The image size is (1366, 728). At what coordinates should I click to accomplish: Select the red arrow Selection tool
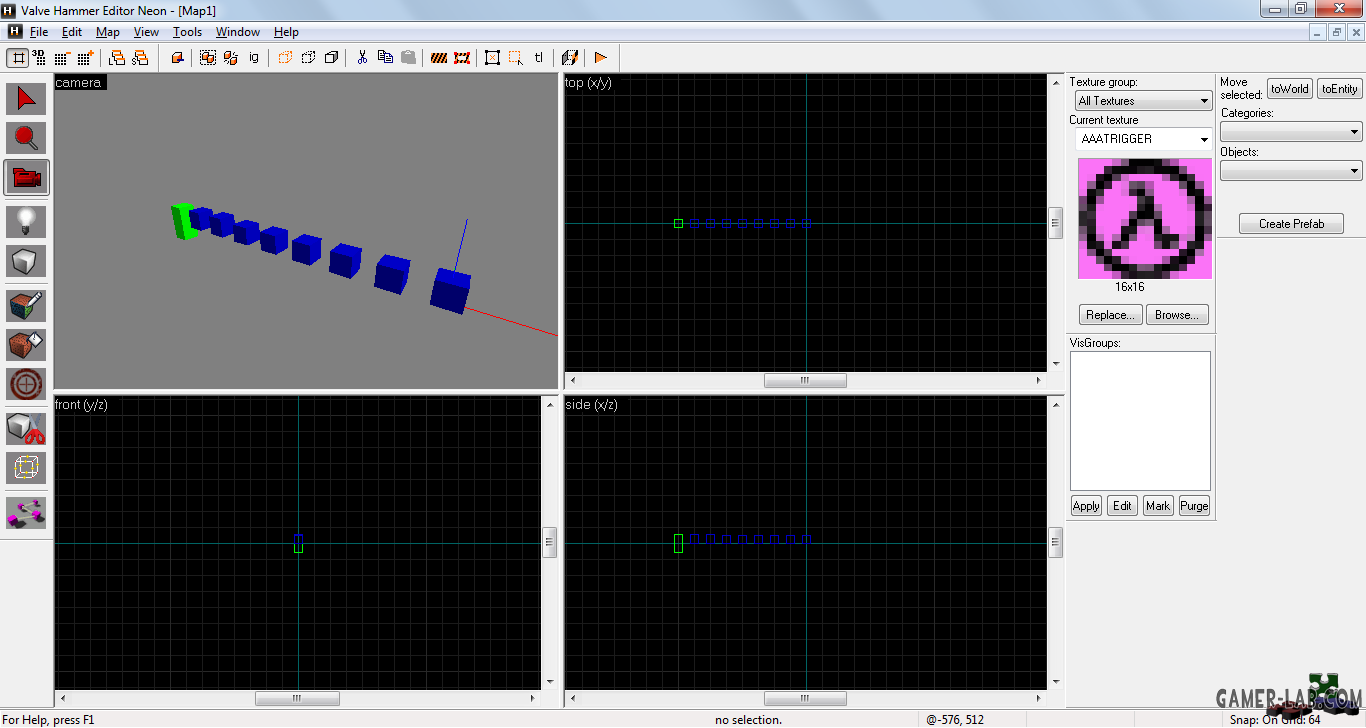(x=26, y=99)
